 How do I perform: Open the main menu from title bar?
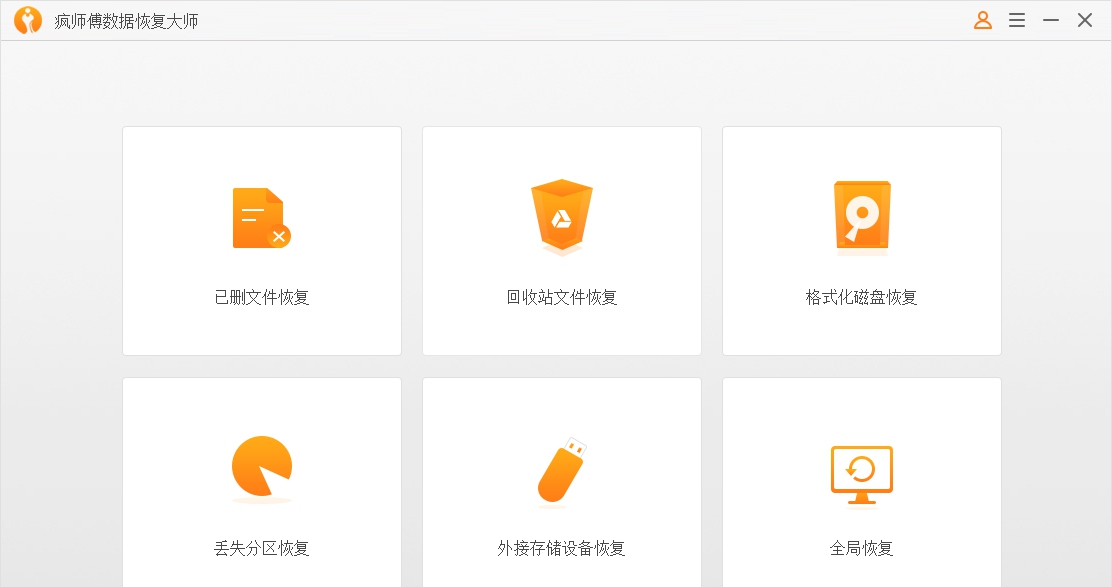1016,19
